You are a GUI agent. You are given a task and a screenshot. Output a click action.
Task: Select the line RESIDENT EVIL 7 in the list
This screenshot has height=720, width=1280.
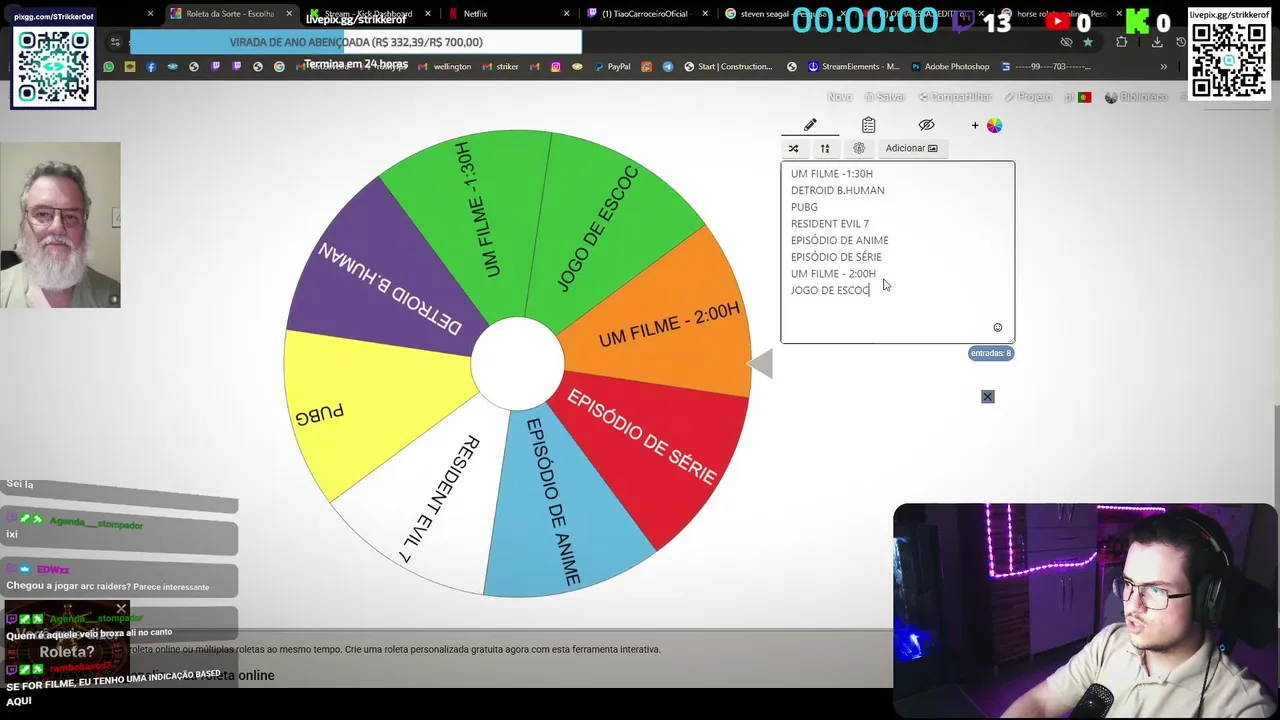829,224
